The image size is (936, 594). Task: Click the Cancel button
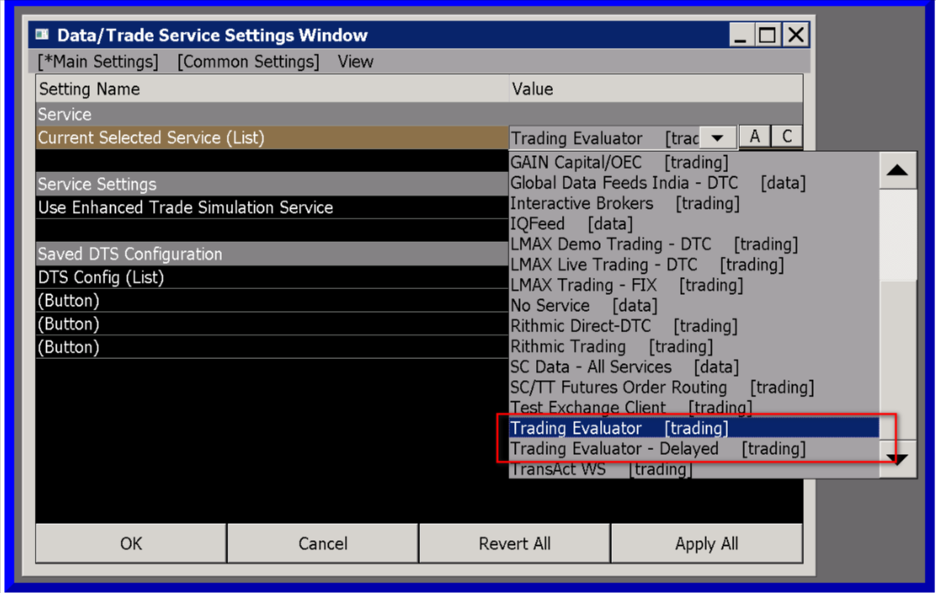click(x=323, y=543)
